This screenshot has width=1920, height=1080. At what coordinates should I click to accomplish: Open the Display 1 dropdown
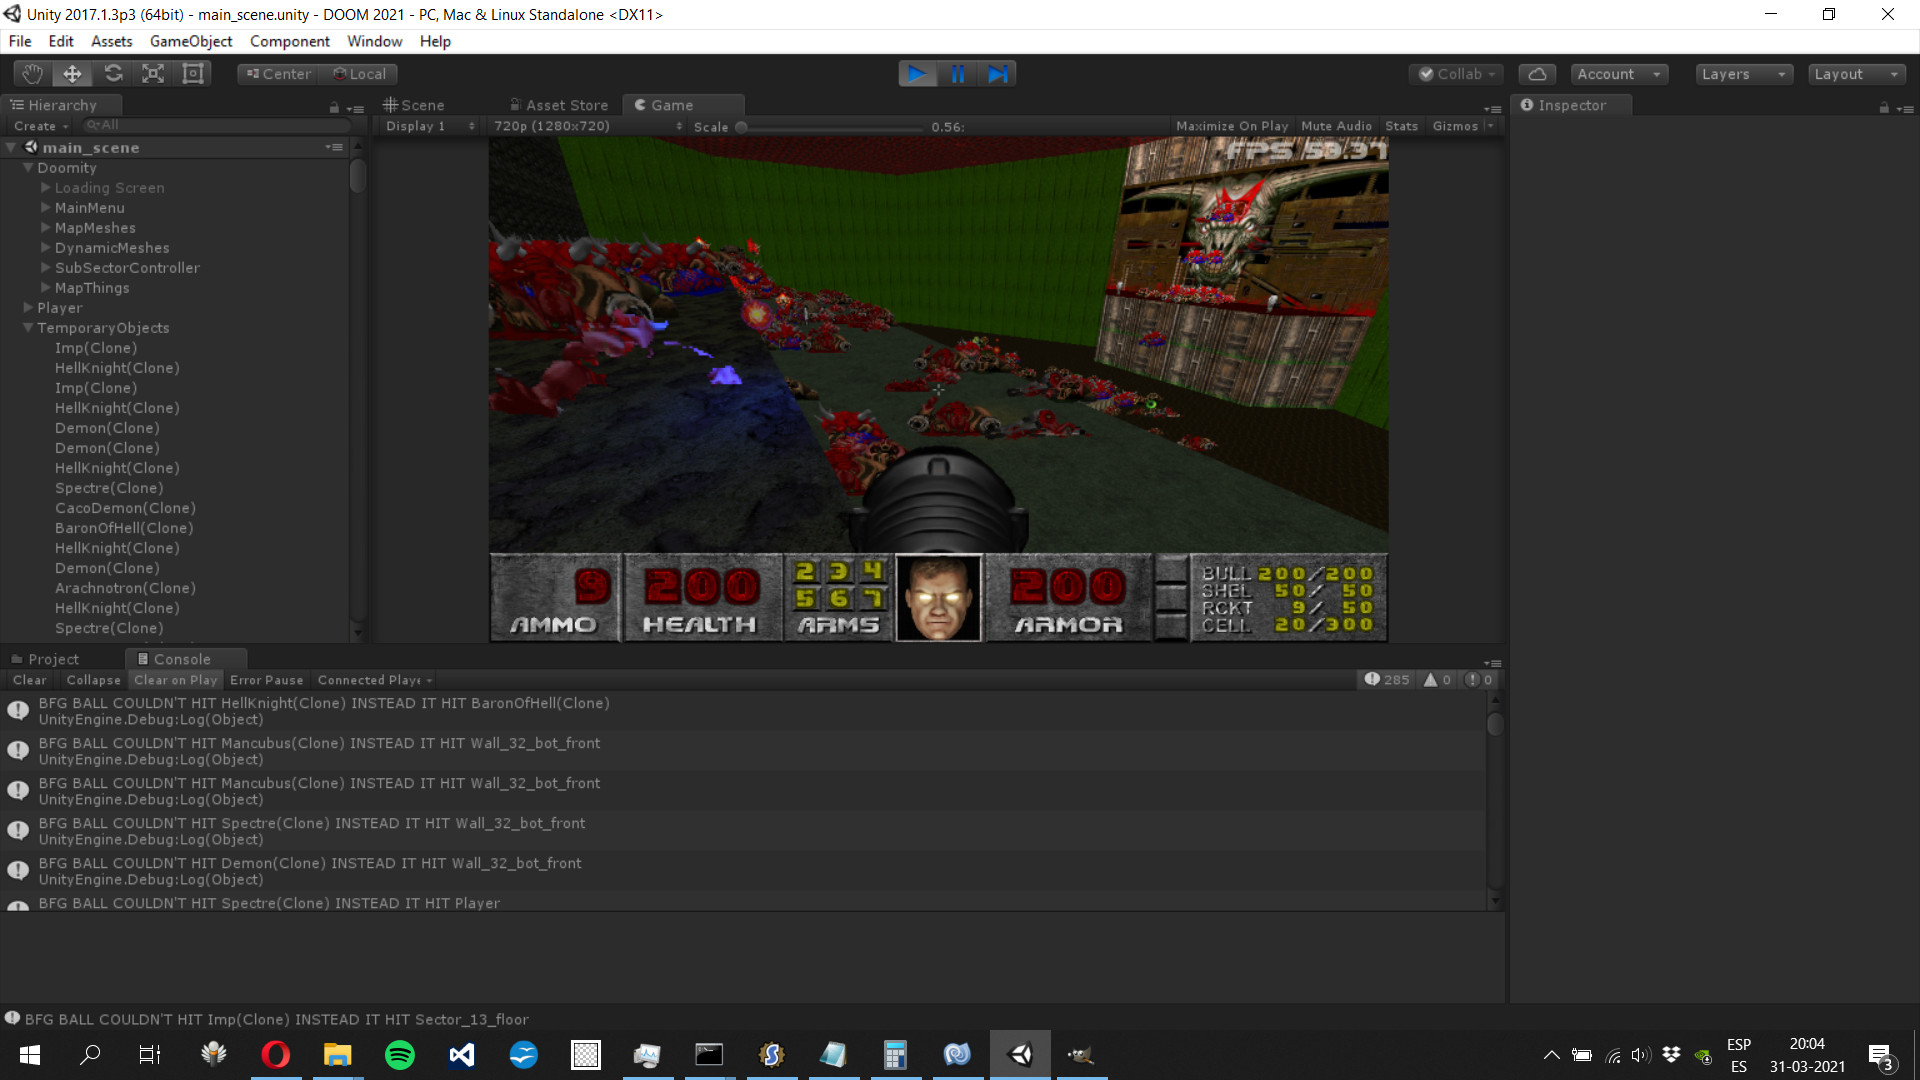pyautogui.click(x=430, y=126)
